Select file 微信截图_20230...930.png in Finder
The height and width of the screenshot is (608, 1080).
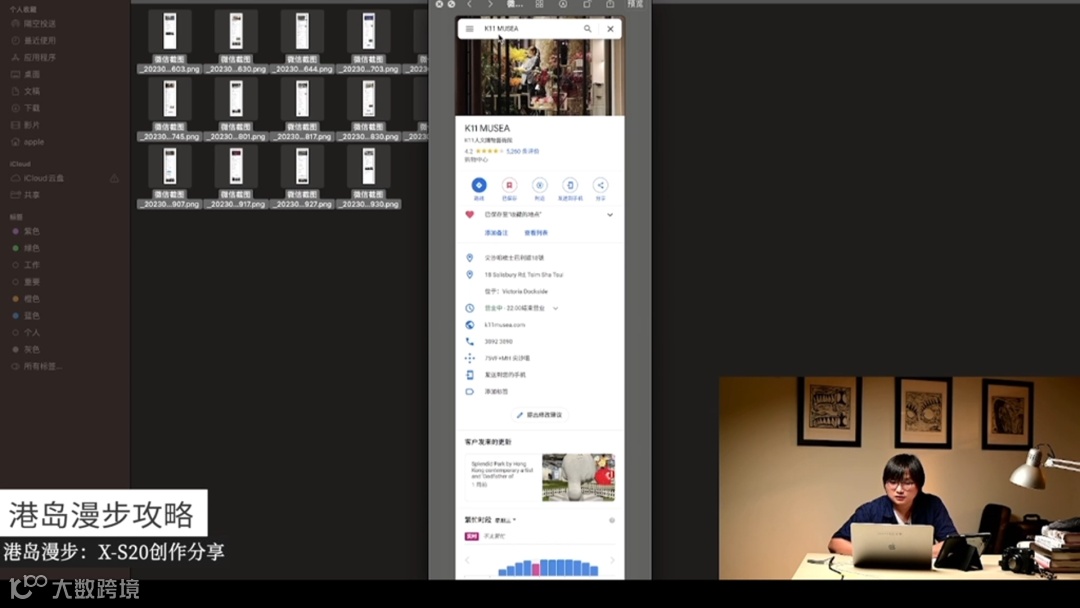tap(368, 177)
